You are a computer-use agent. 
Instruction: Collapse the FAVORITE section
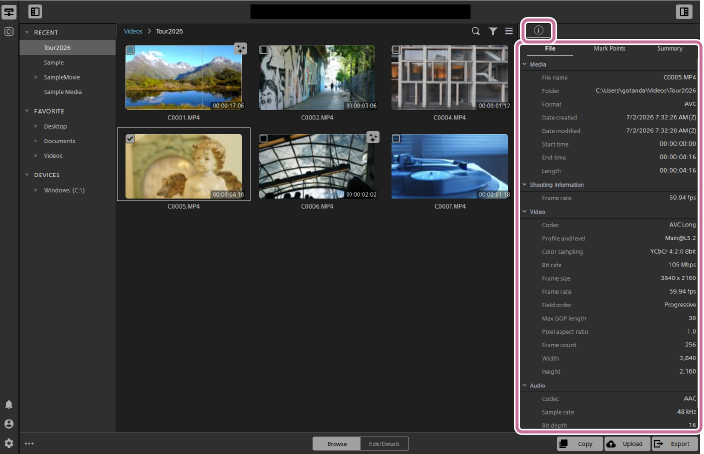[x=27, y=111]
